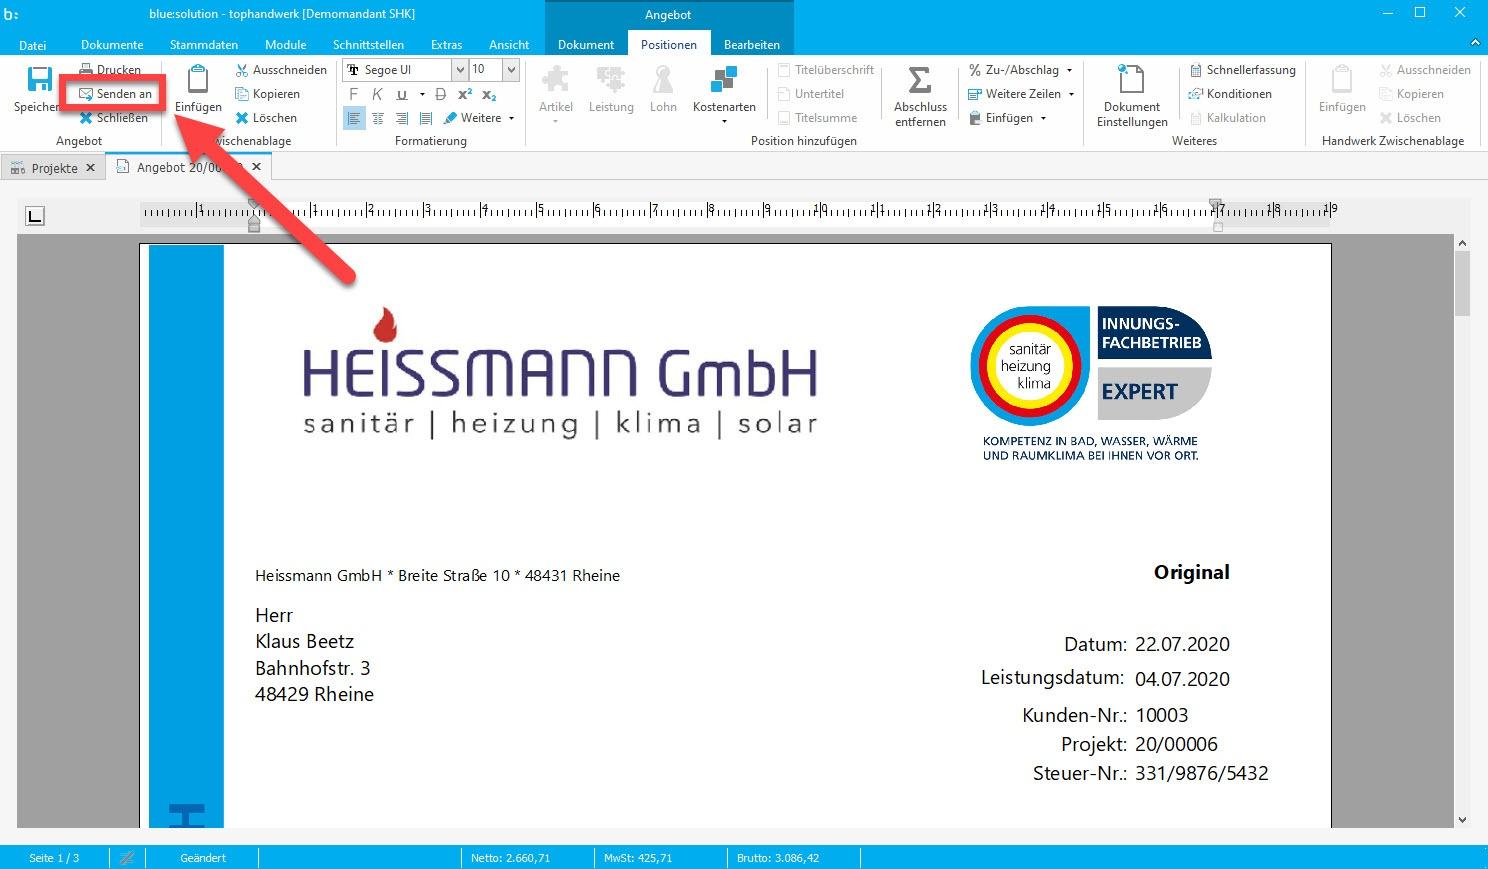Image resolution: width=1488 pixels, height=869 pixels.
Task: Open Konditionen settings
Action: (x=1230, y=94)
